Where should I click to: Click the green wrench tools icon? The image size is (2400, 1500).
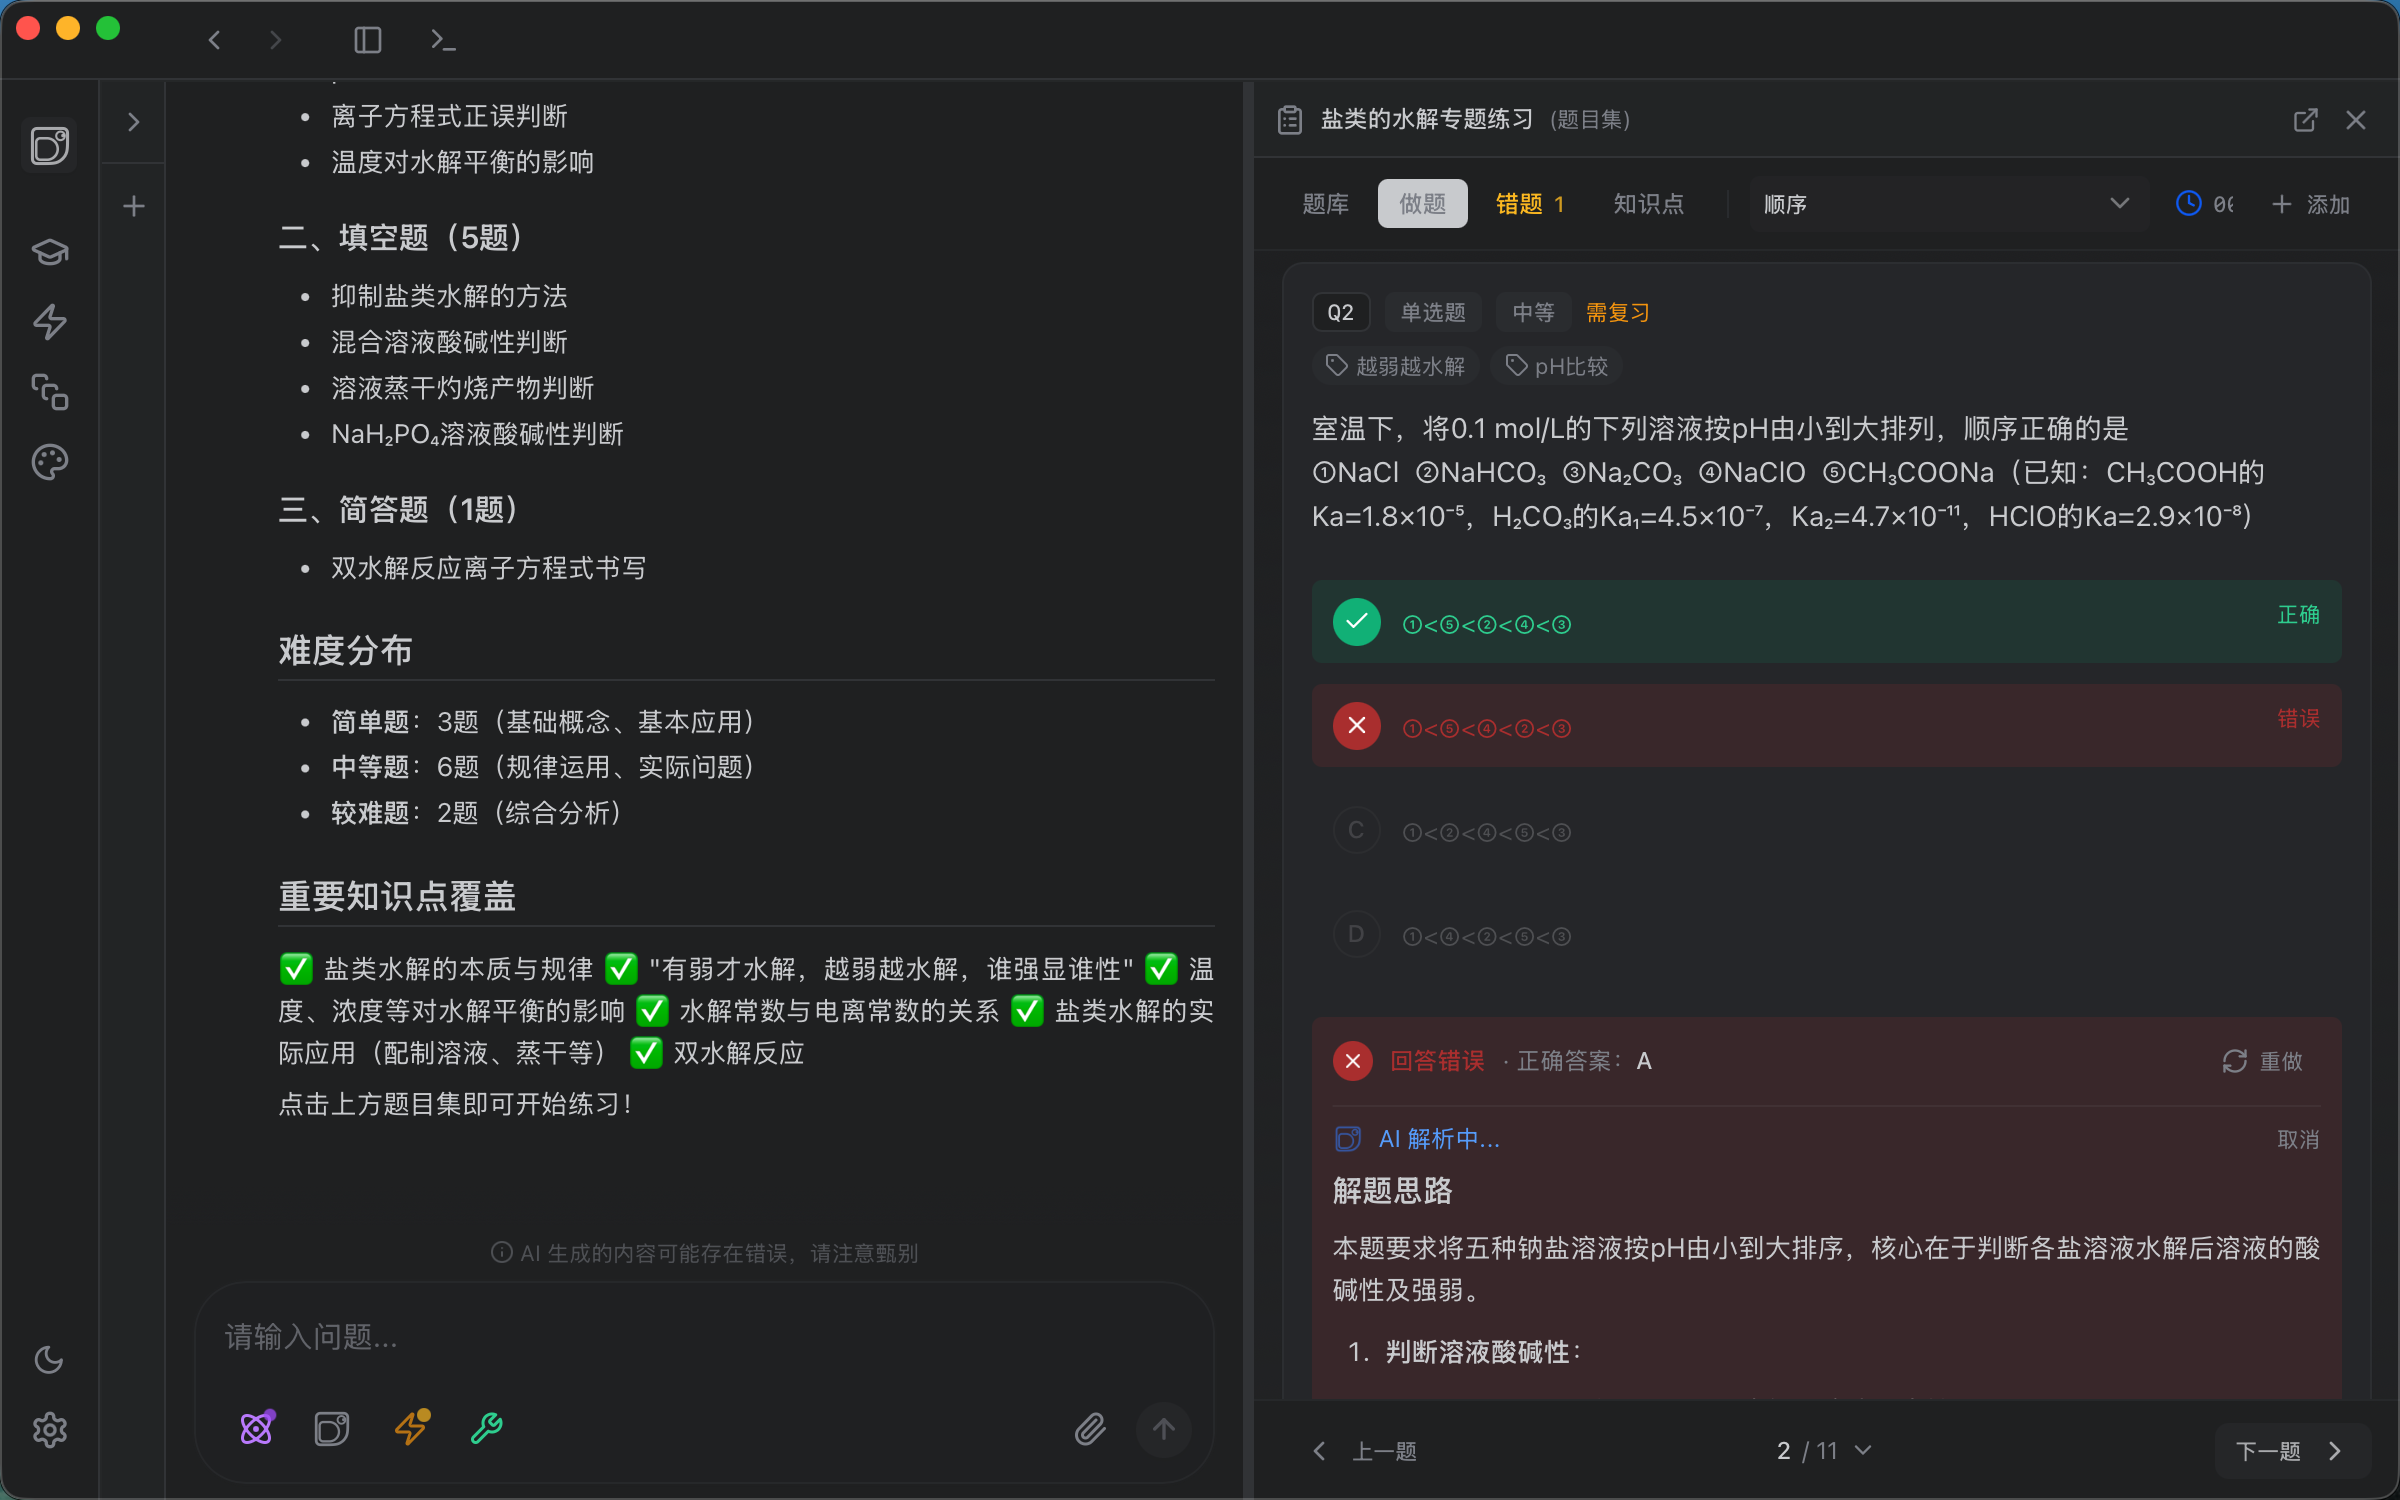[x=487, y=1428]
